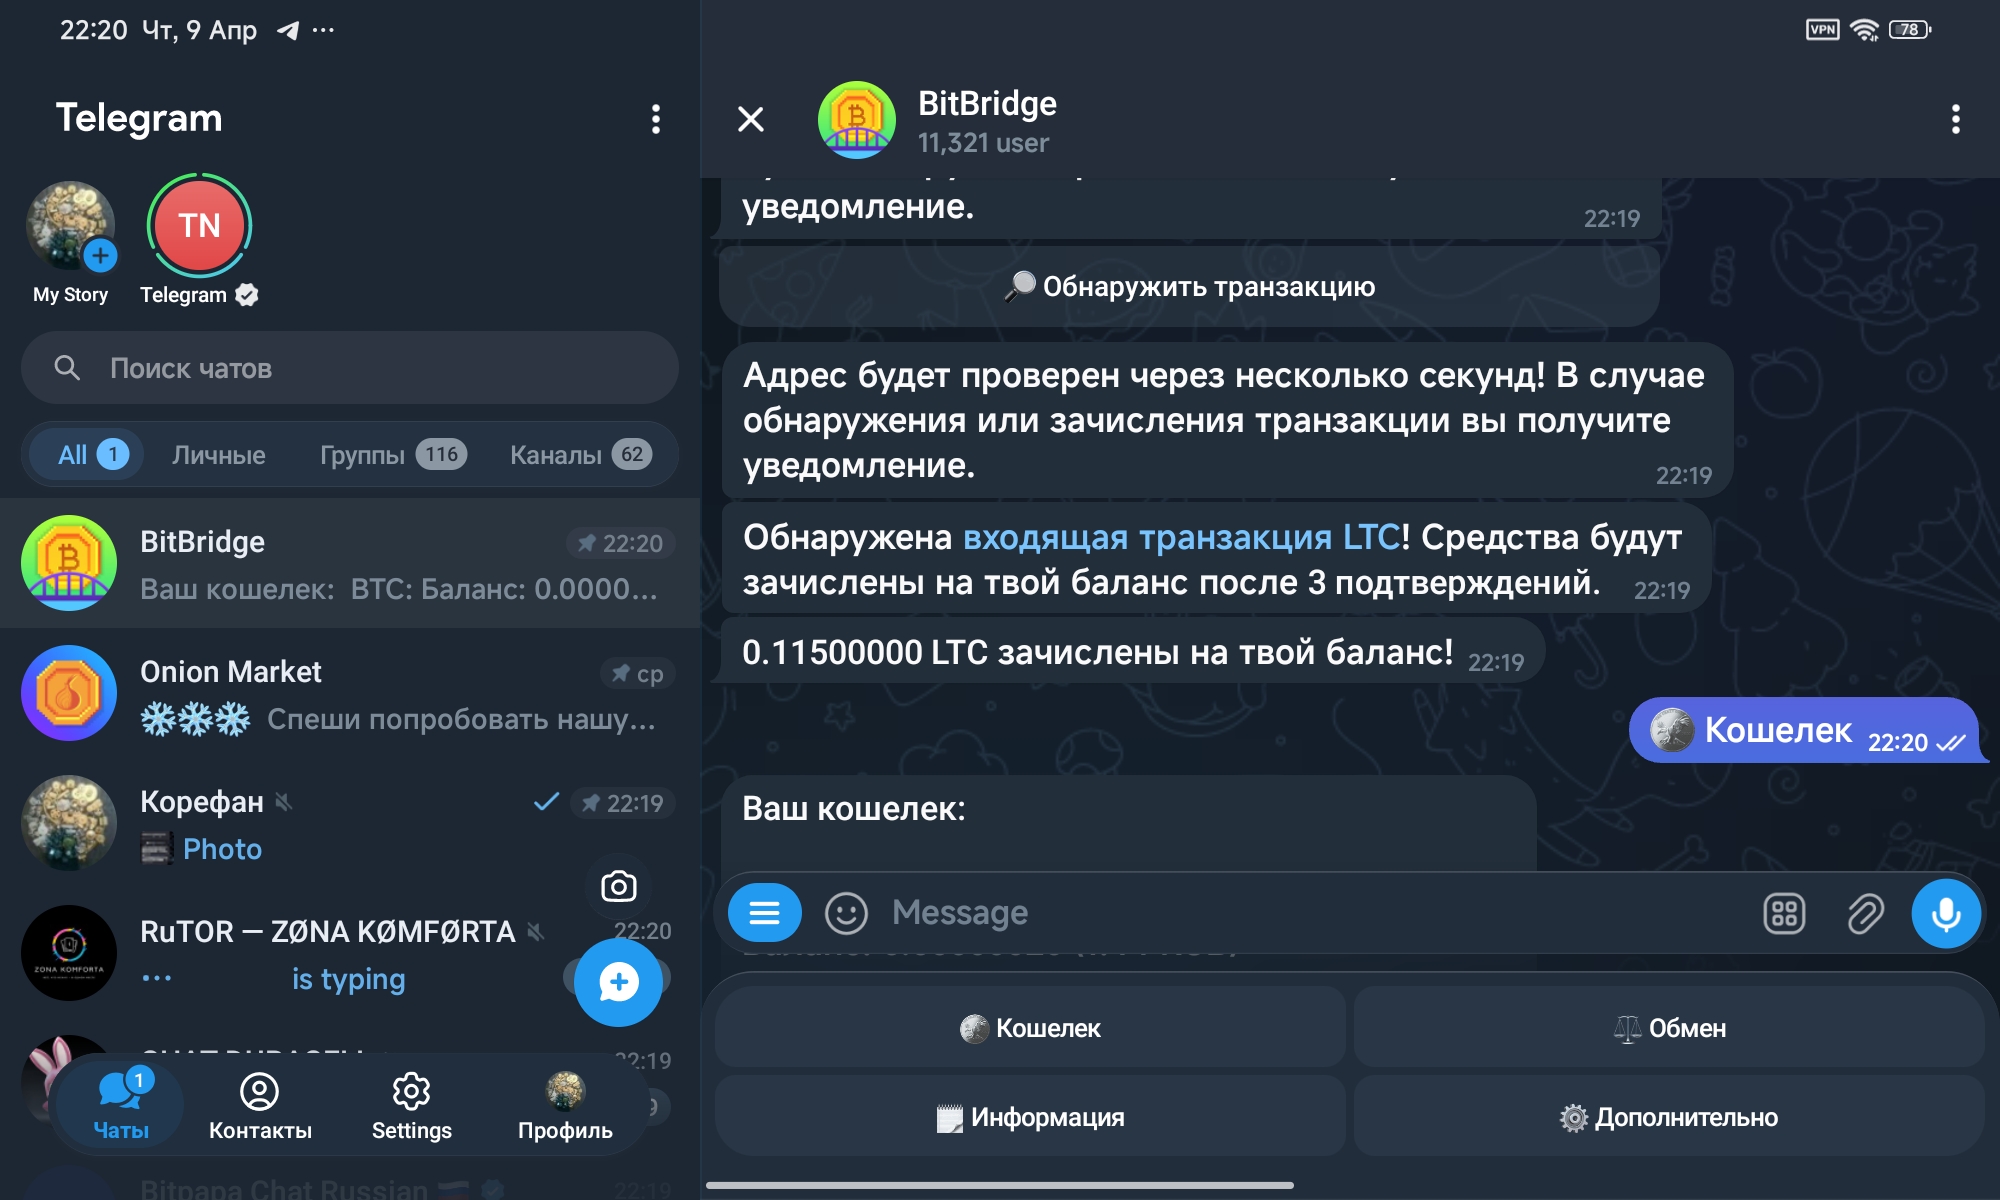This screenshot has width=2000, height=1200.
Task: Open the emoji picker in message bar
Action: point(846,913)
